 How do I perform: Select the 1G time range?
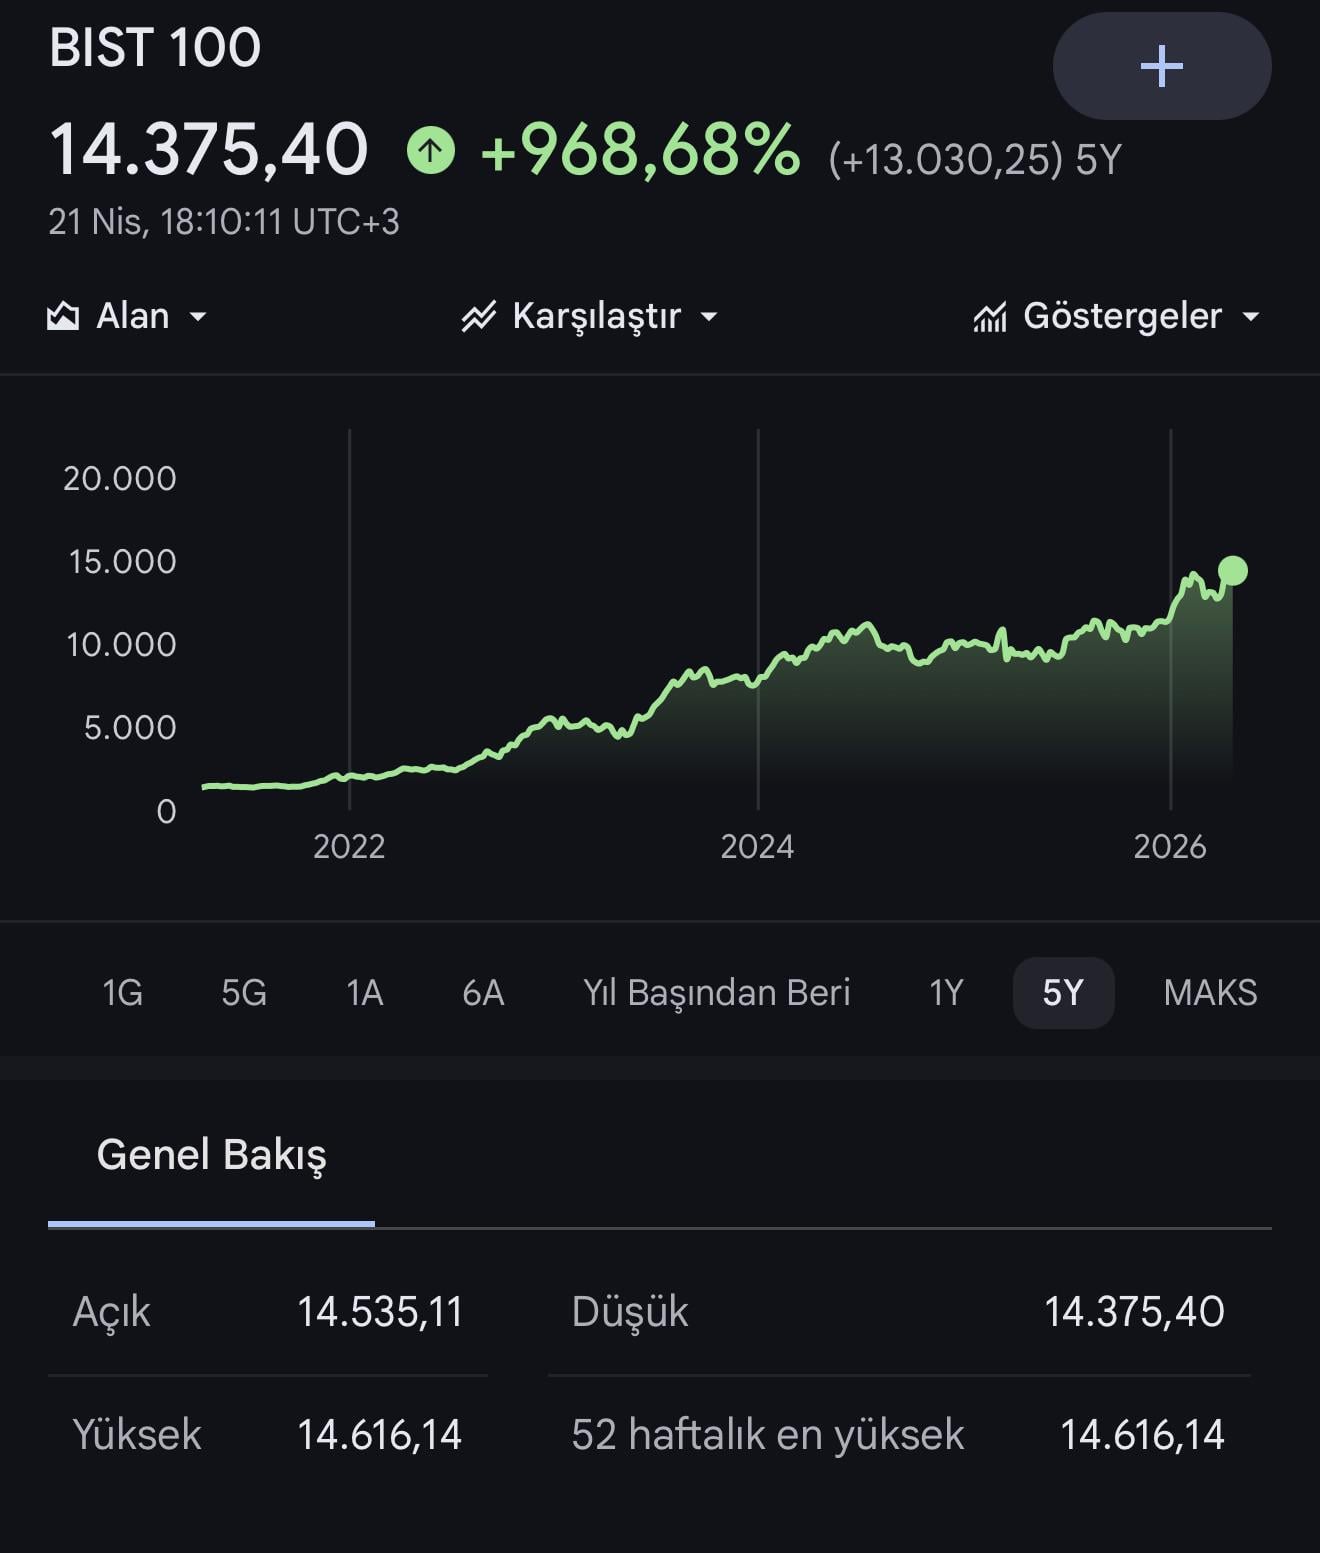click(122, 993)
